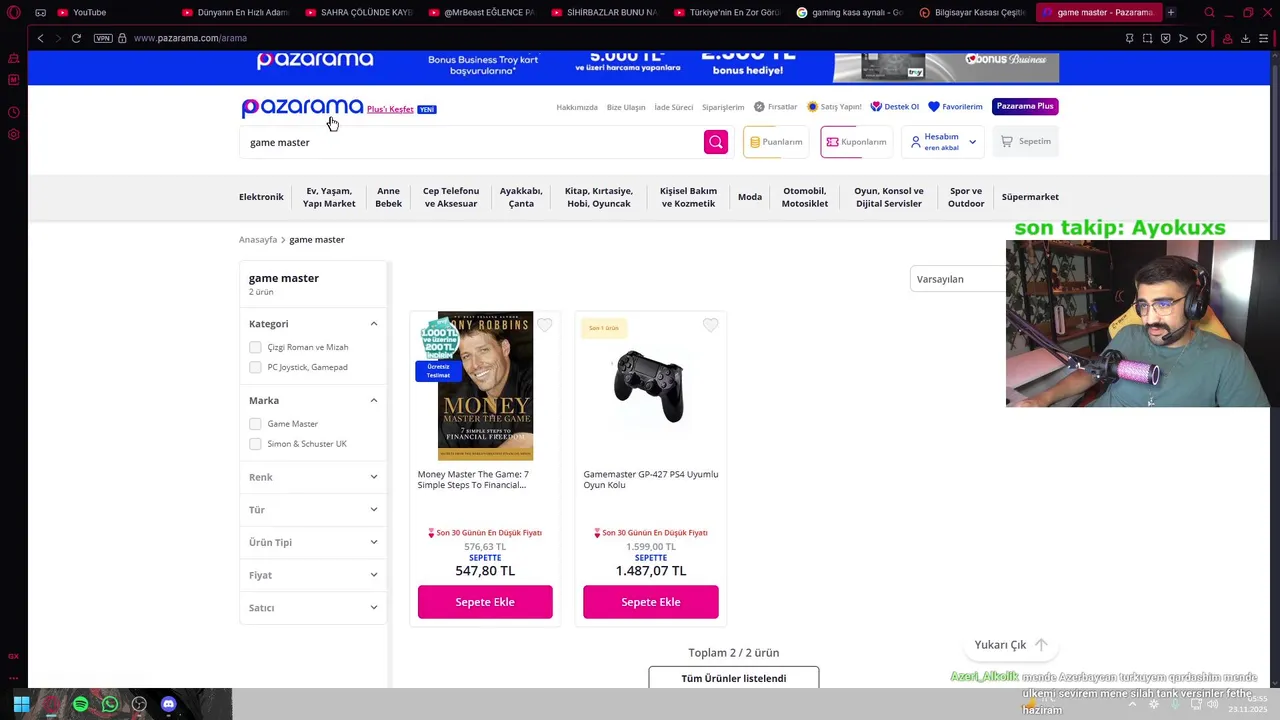Open Spor ve Outdoor category
Viewport: 1280px width, 720px height.
tap(966, 197)
